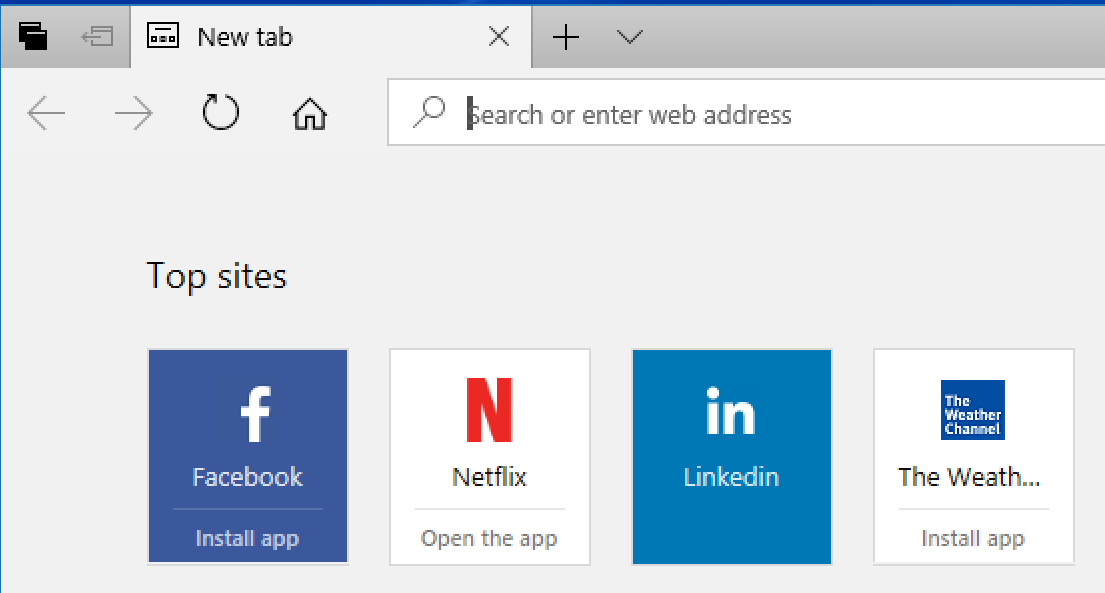Click the Refresh page icon
Viewport: 1105px width, 593px height.
(220, 113)
